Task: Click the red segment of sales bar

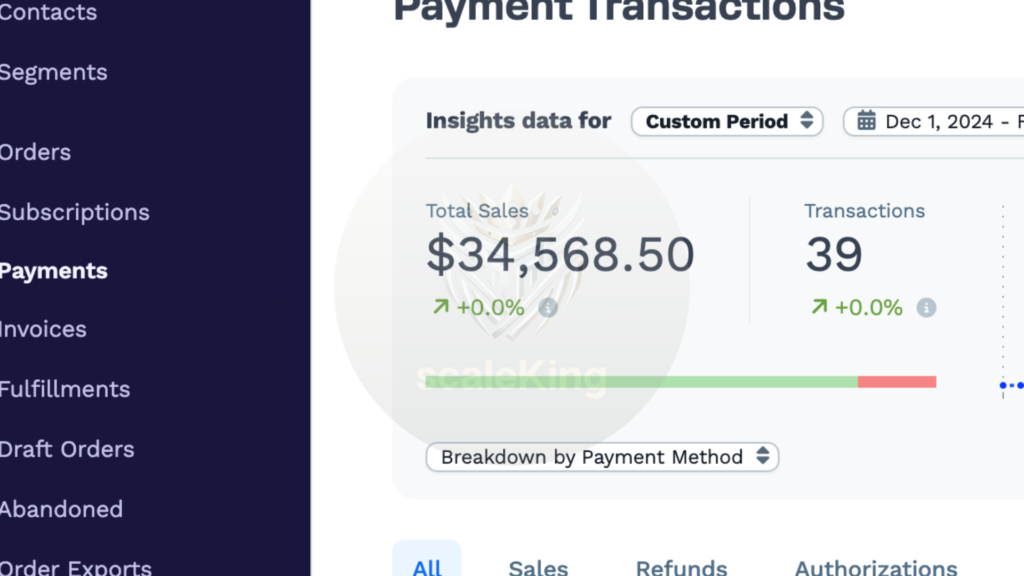Action: coord(897,382)
